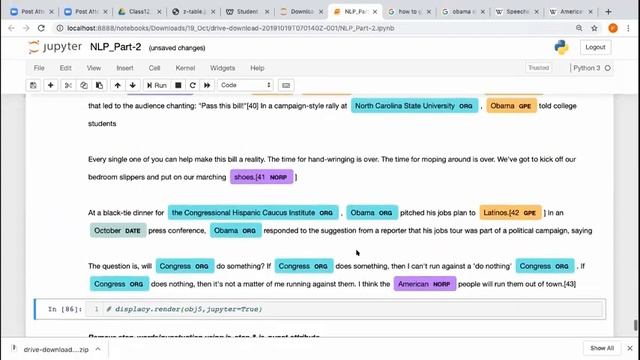This screenshot has height=360, width=640.
Task: Save notebook with the floppy disk icon
Action: tap(33, 85)
